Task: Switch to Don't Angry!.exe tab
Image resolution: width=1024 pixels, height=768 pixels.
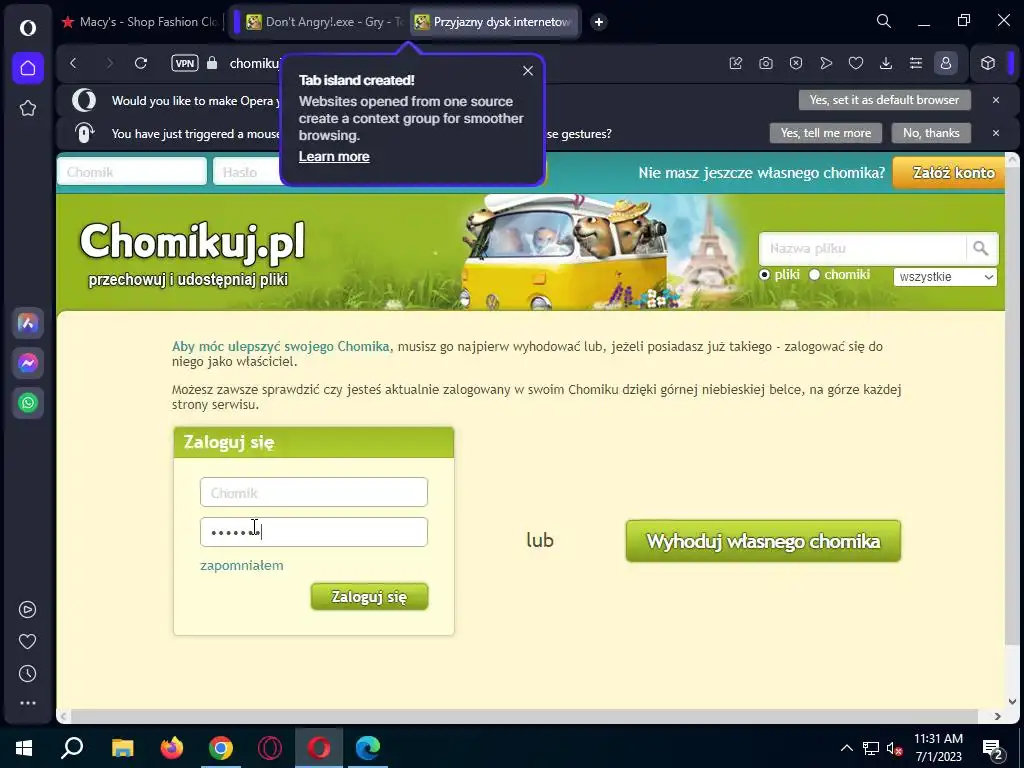Action: click(x=325, y=22)
